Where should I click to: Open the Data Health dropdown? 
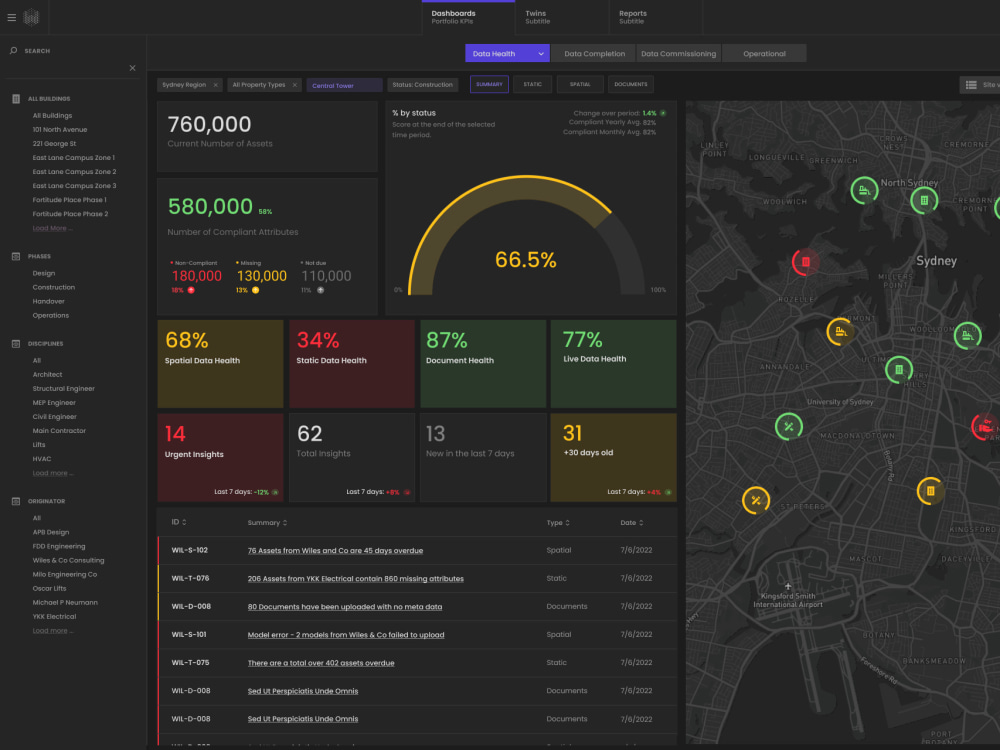(x=507, y=54)
